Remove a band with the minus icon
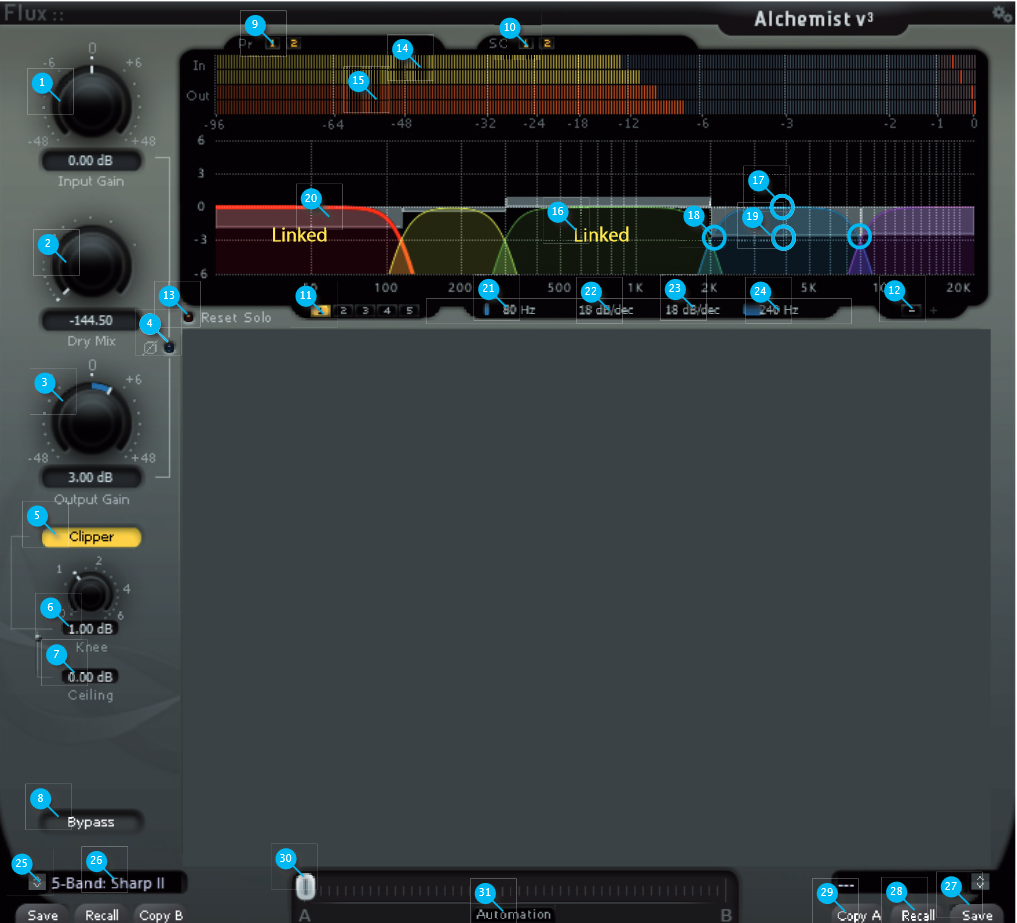 pyautogui.click(x=912, y=311)
